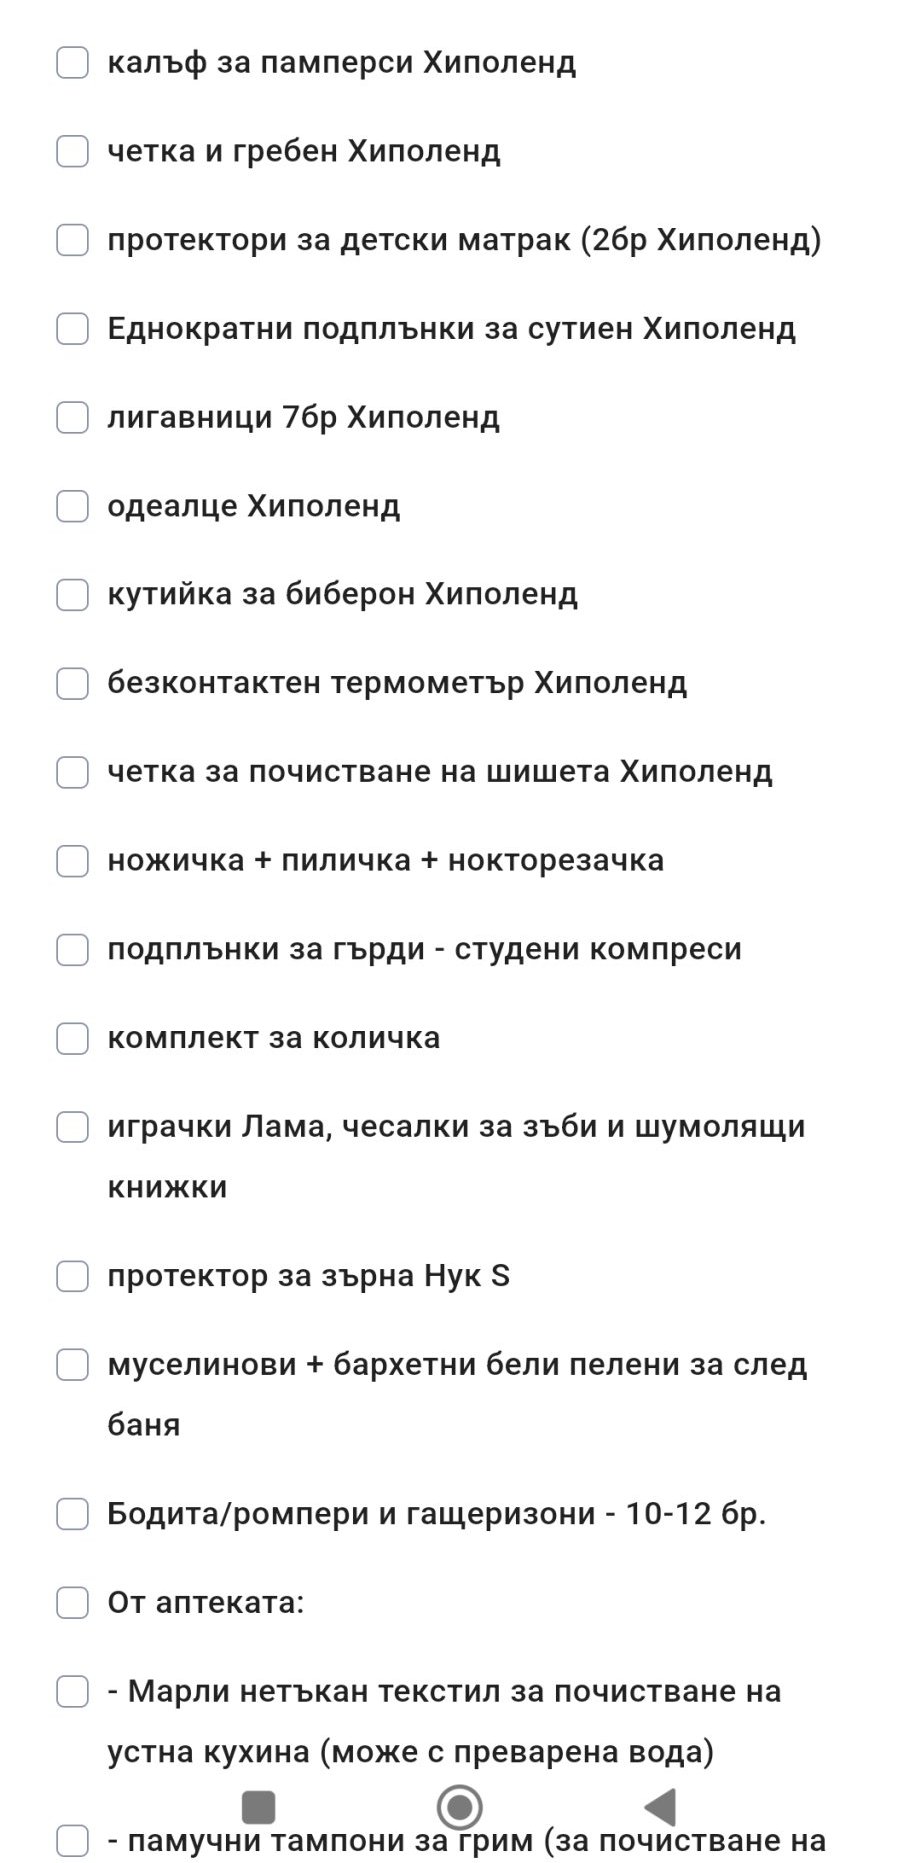Check 'Еднократни подплънки за сутиен Хиполенд'
921x1863 pixels.
click(72, 328)
